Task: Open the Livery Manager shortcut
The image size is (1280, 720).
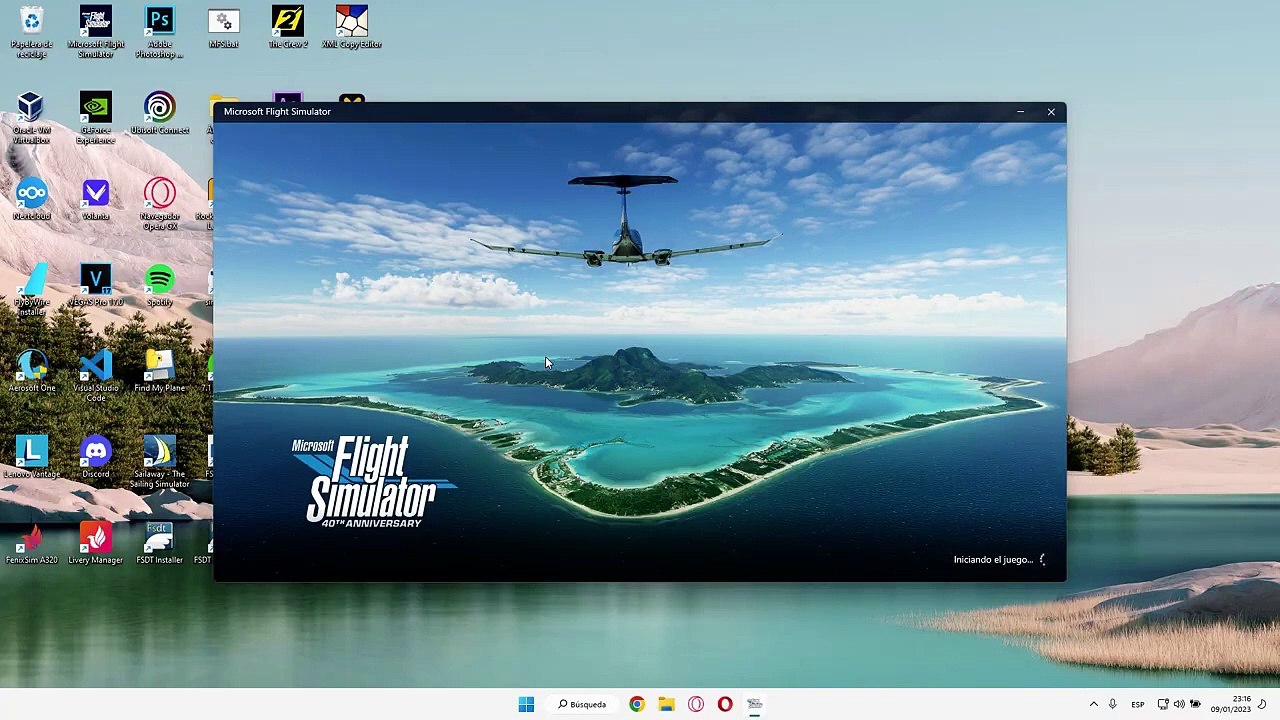Action: click(96, 544)
